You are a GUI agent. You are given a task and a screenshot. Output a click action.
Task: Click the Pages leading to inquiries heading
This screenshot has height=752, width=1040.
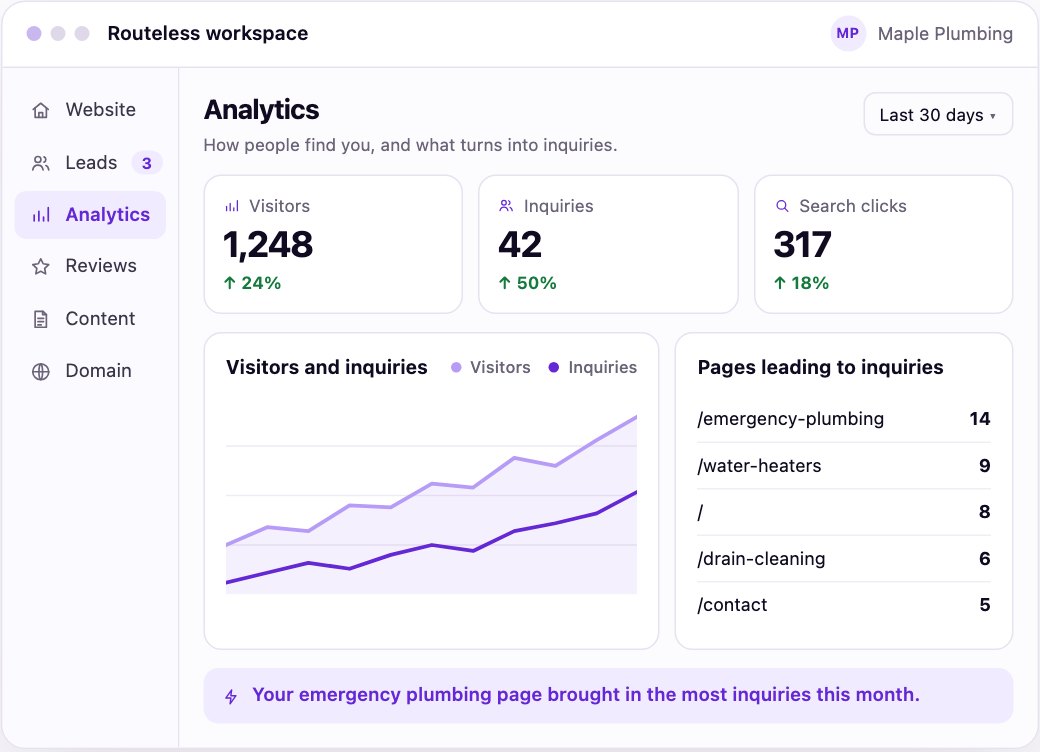820,367
